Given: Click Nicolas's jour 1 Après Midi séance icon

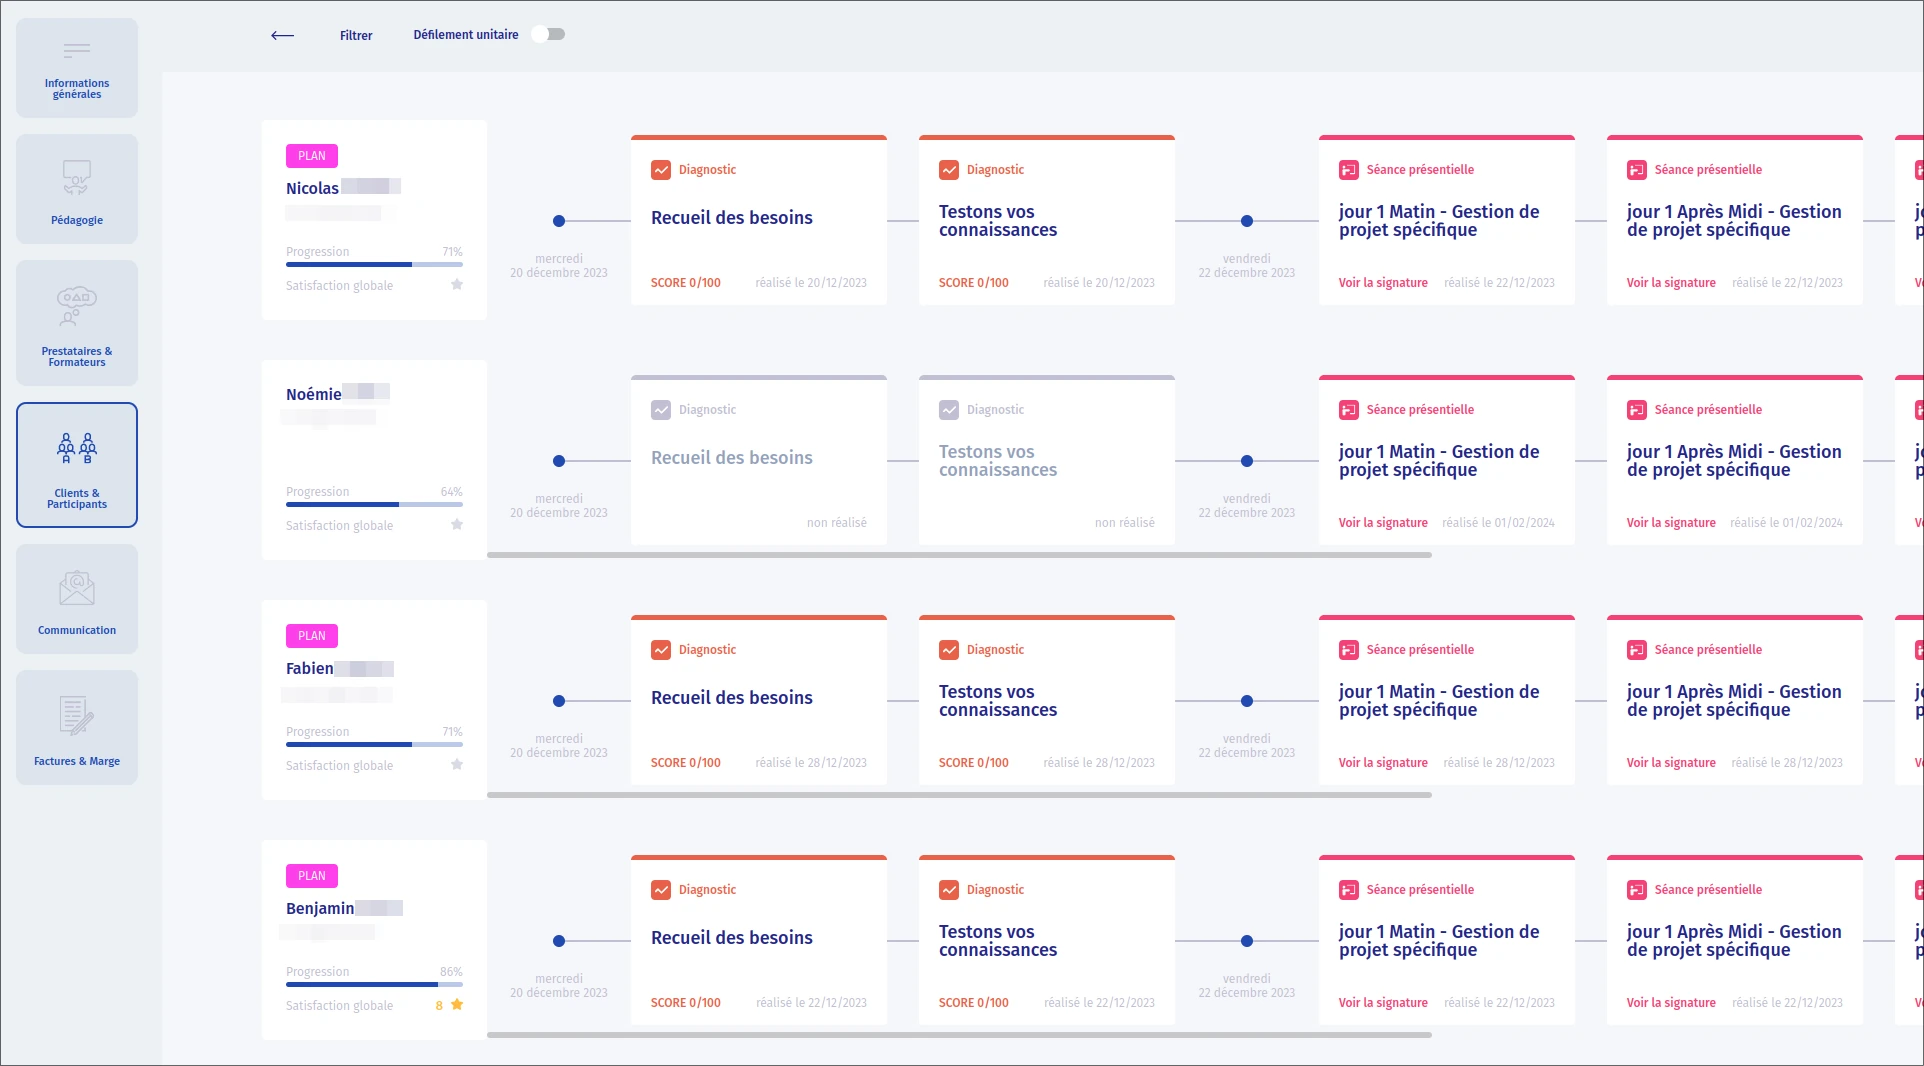Looking at the screenshot, I should pos(1637,170).
